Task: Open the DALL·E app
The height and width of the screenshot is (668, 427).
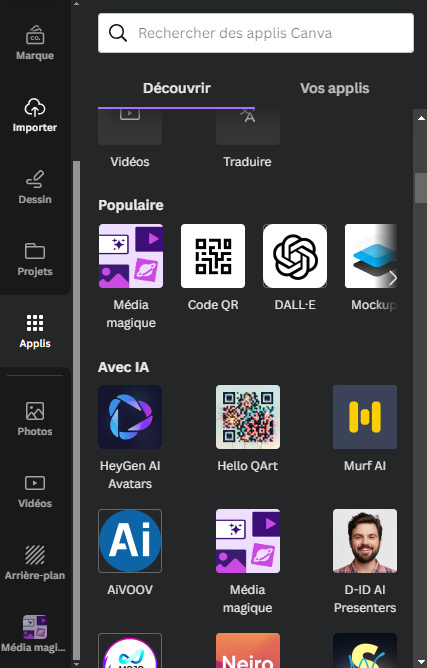Action: click(x=295, y=256)
